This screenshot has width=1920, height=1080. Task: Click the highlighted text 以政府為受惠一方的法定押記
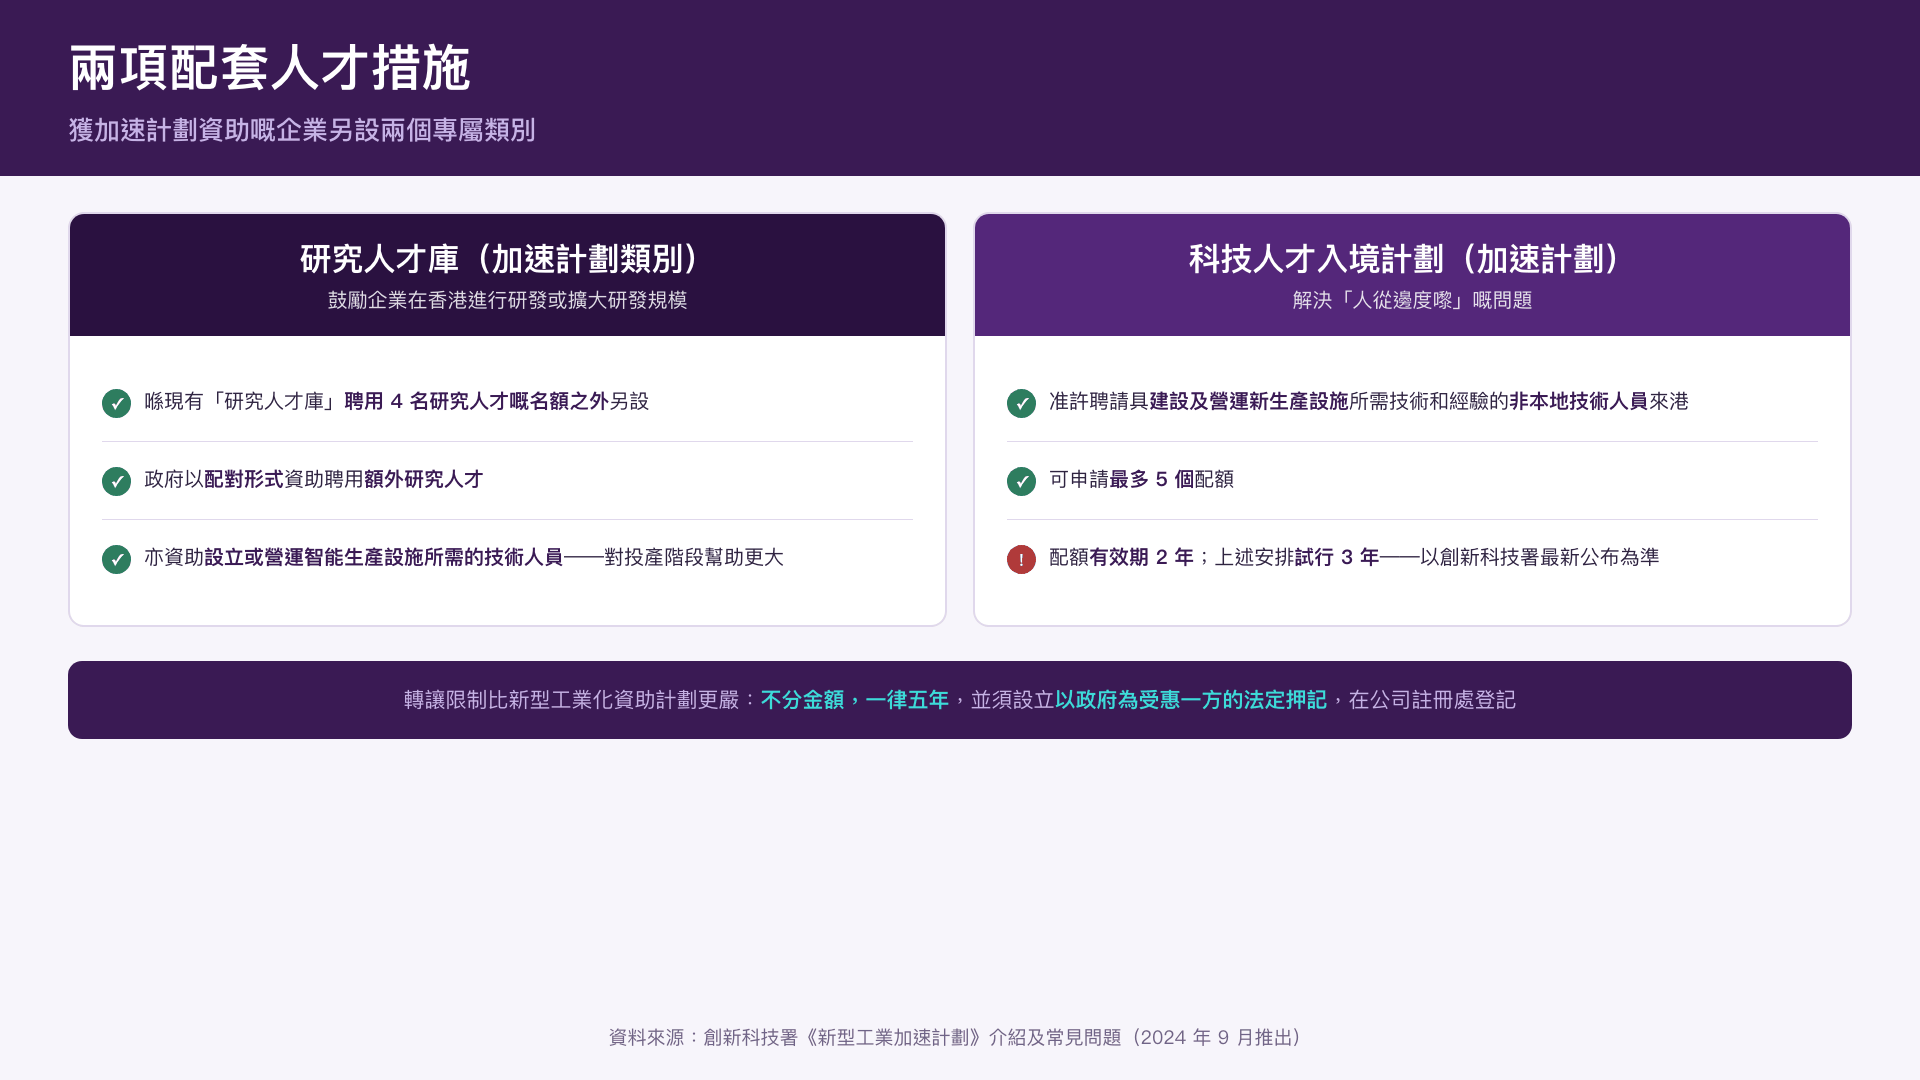[x=1191, y=700]
